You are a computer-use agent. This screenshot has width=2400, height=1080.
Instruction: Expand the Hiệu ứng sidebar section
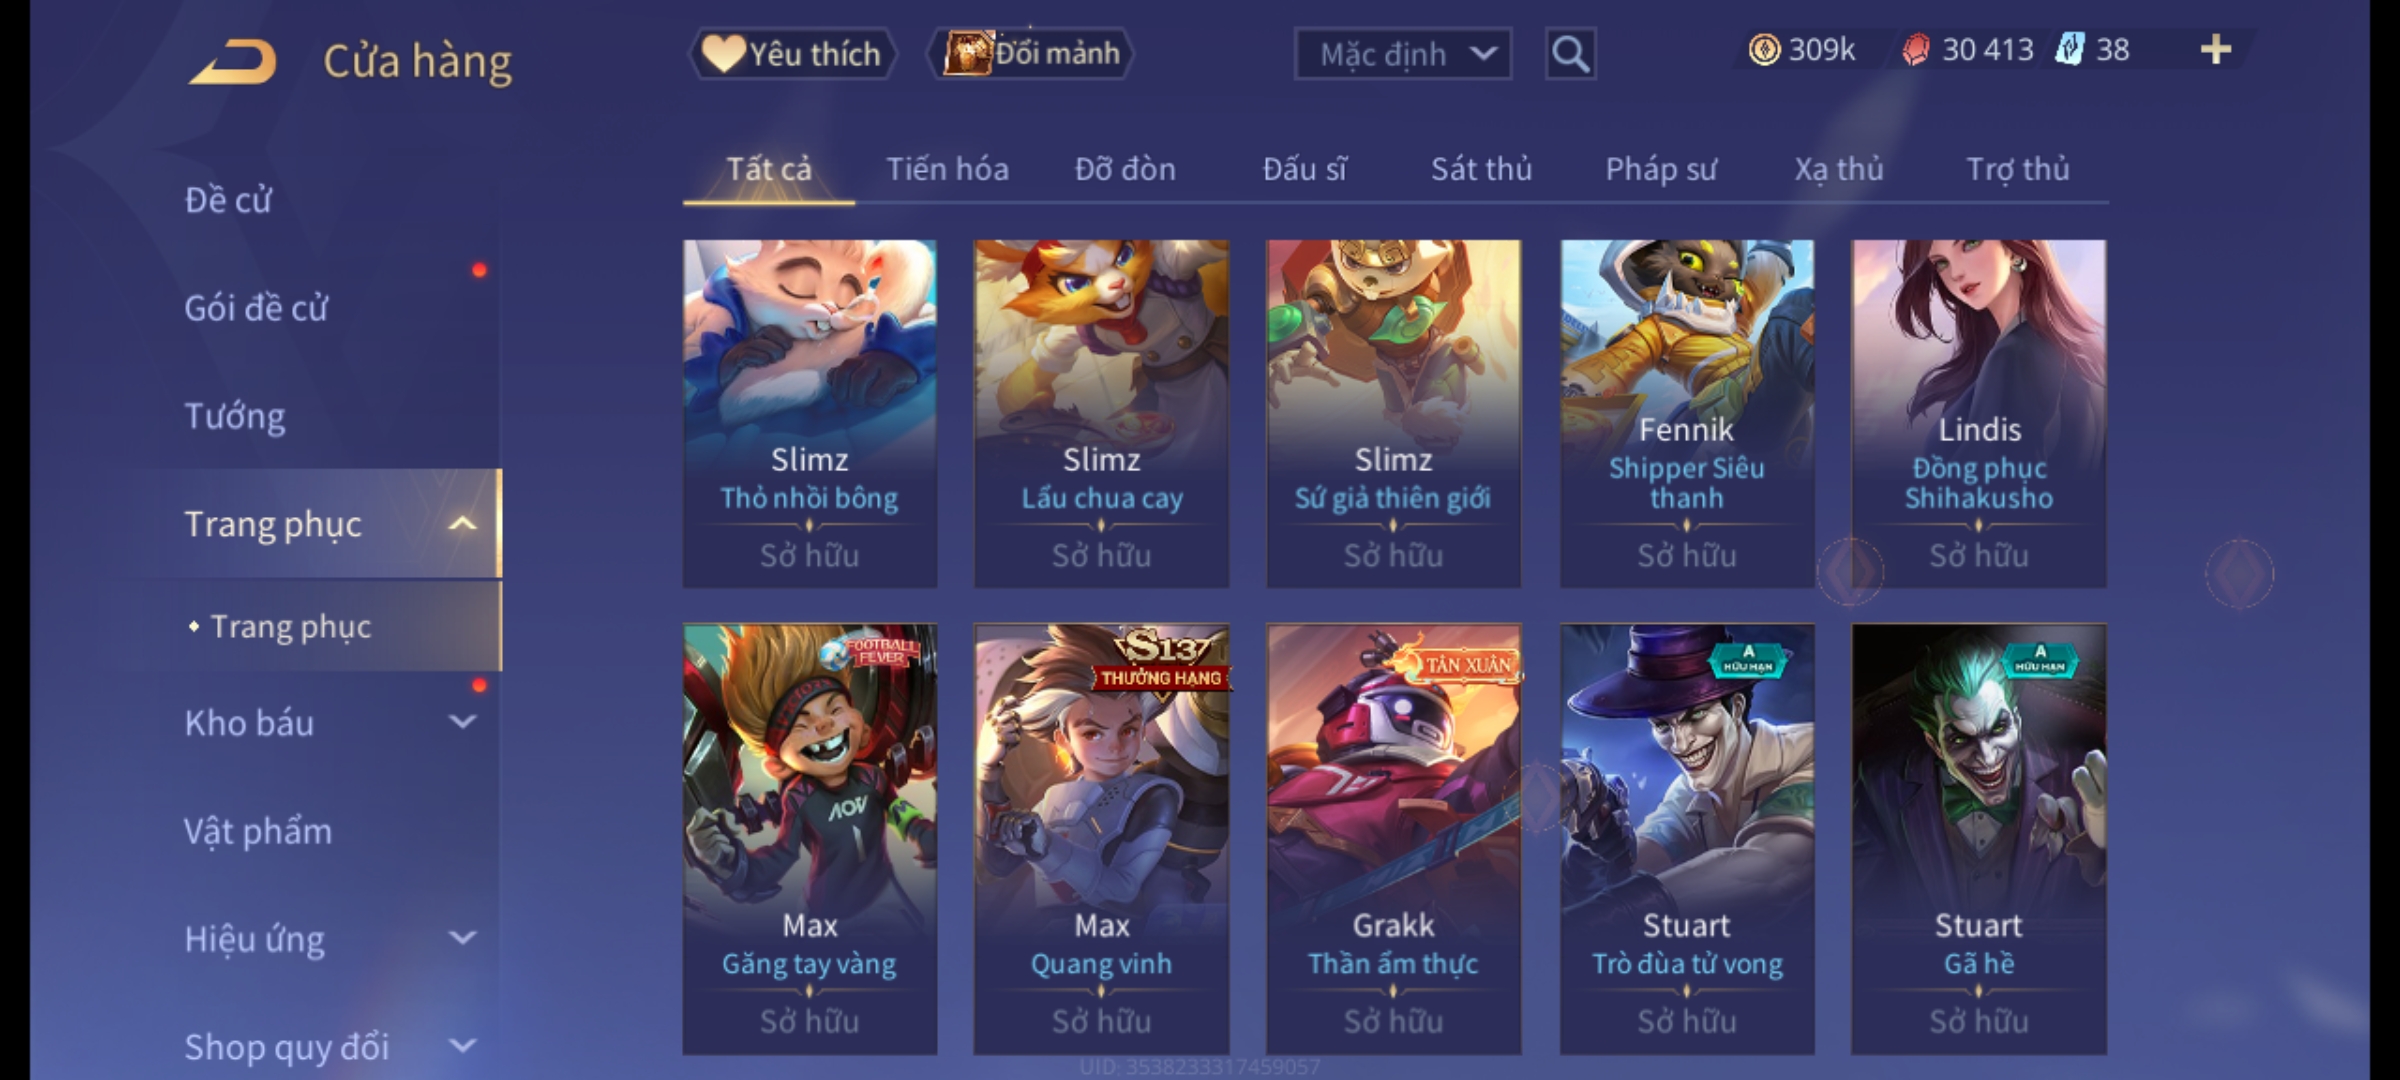coord(462,938)
